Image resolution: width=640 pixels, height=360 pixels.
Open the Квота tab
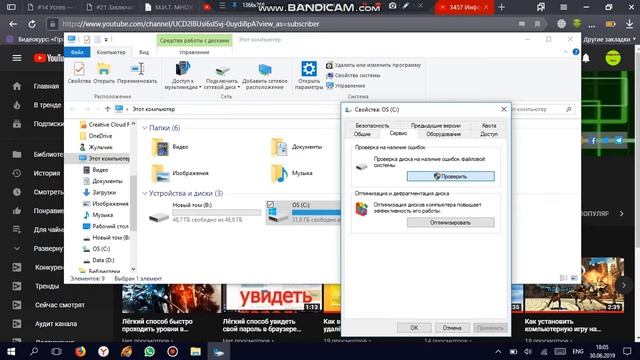[x=489, y=125]
